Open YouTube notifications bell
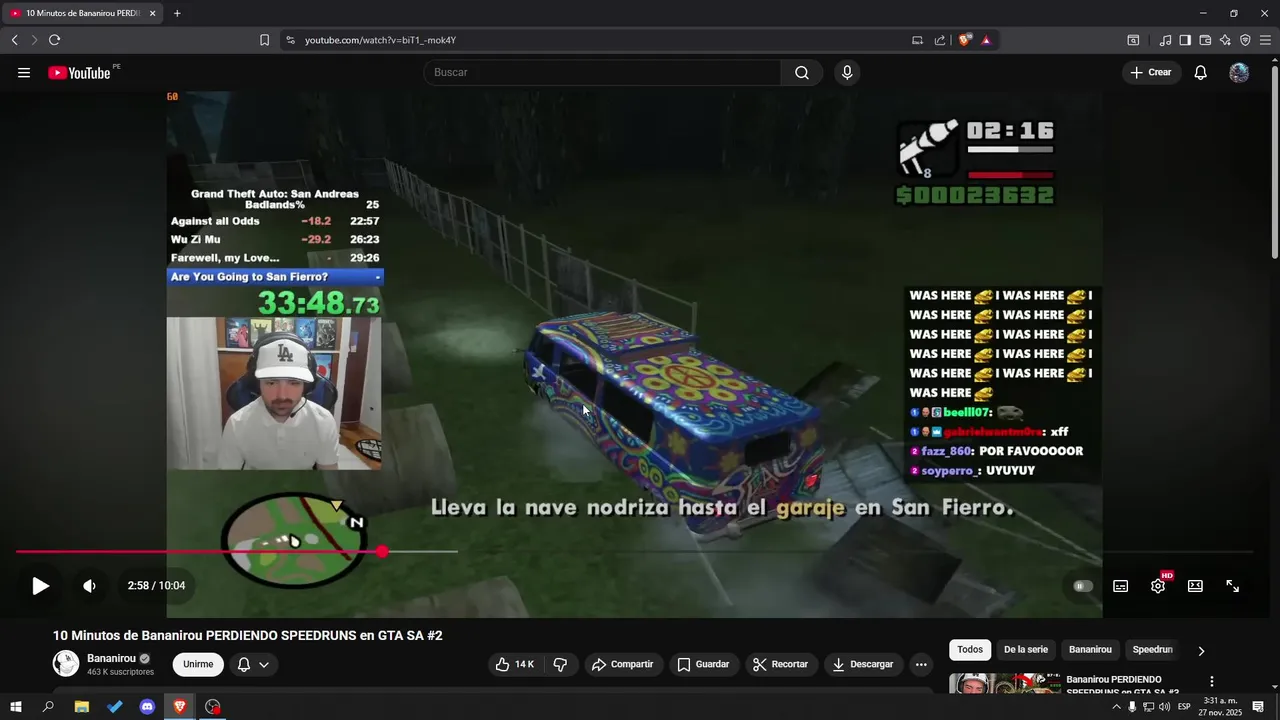The height and width of the screenshot is (720, 1280). click(x=1201, y=73)
